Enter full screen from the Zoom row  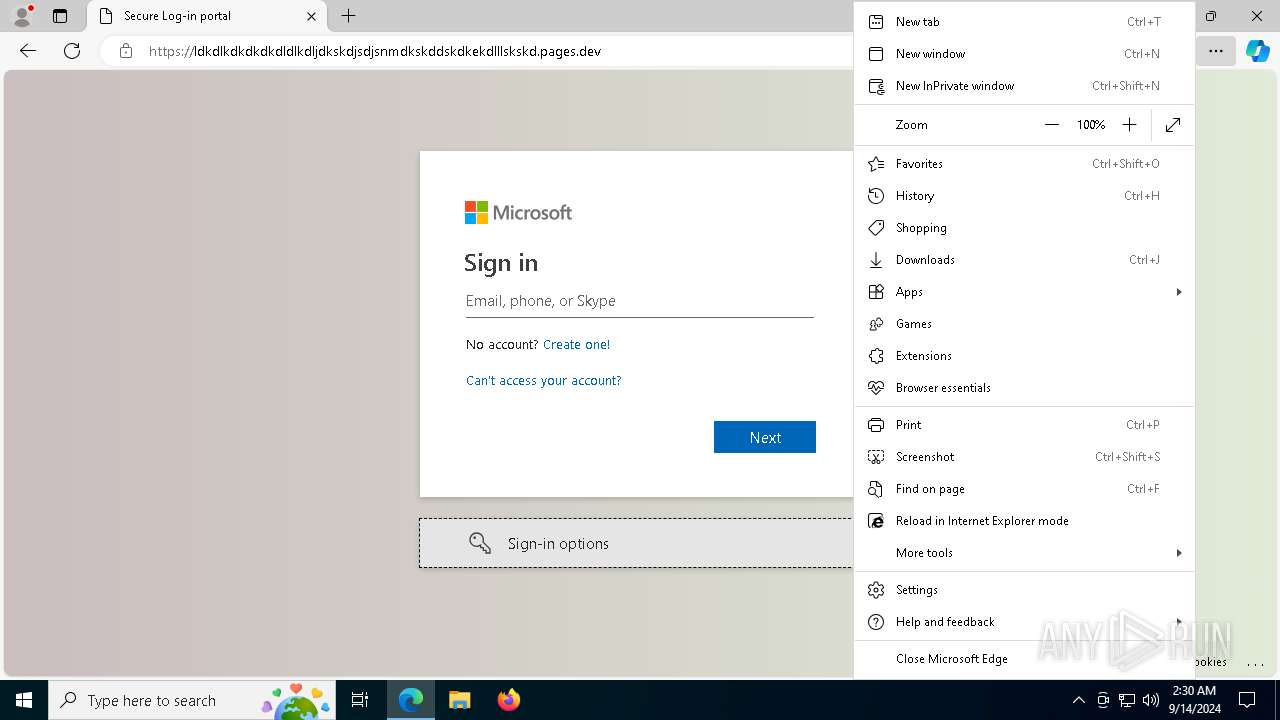(x=1173, y=125)
